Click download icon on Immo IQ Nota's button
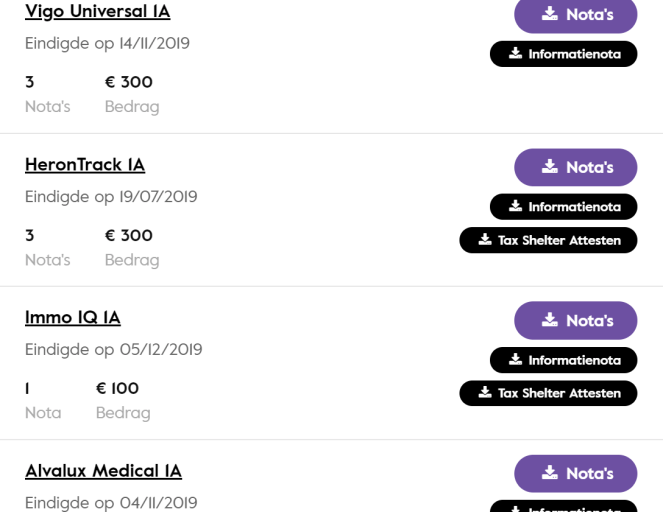Viewport: 663px width, 512px height. pyautogui.click(x=550, y=320)
